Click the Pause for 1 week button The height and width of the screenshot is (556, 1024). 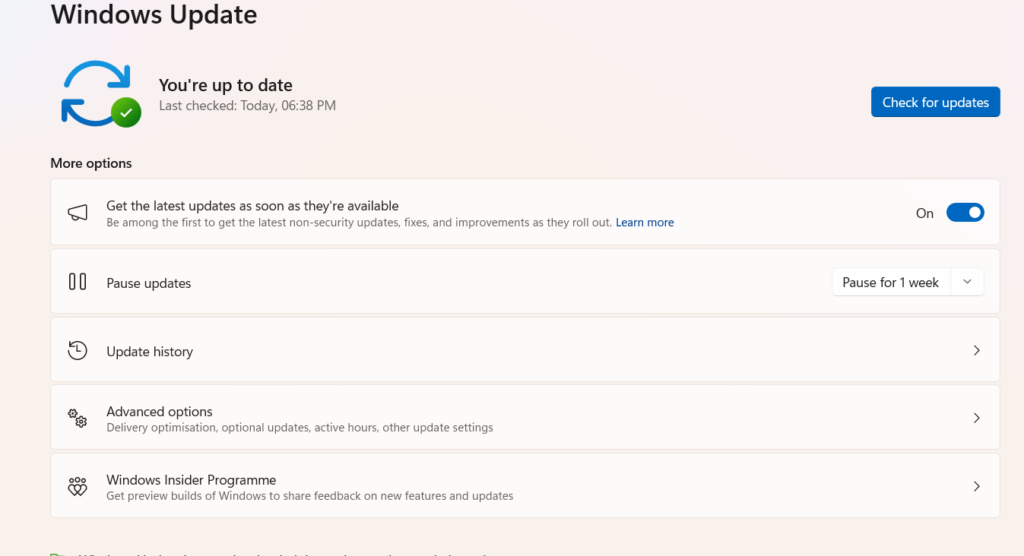891,282
